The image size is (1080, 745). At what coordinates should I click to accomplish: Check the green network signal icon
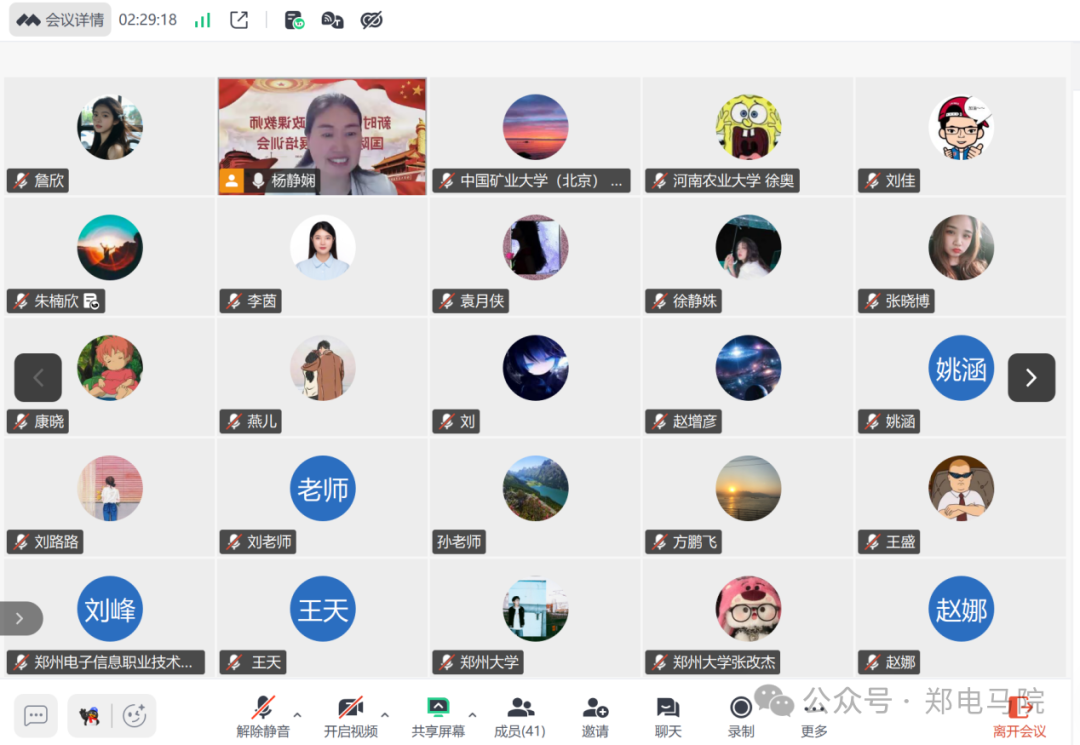[x=202, y=20]
